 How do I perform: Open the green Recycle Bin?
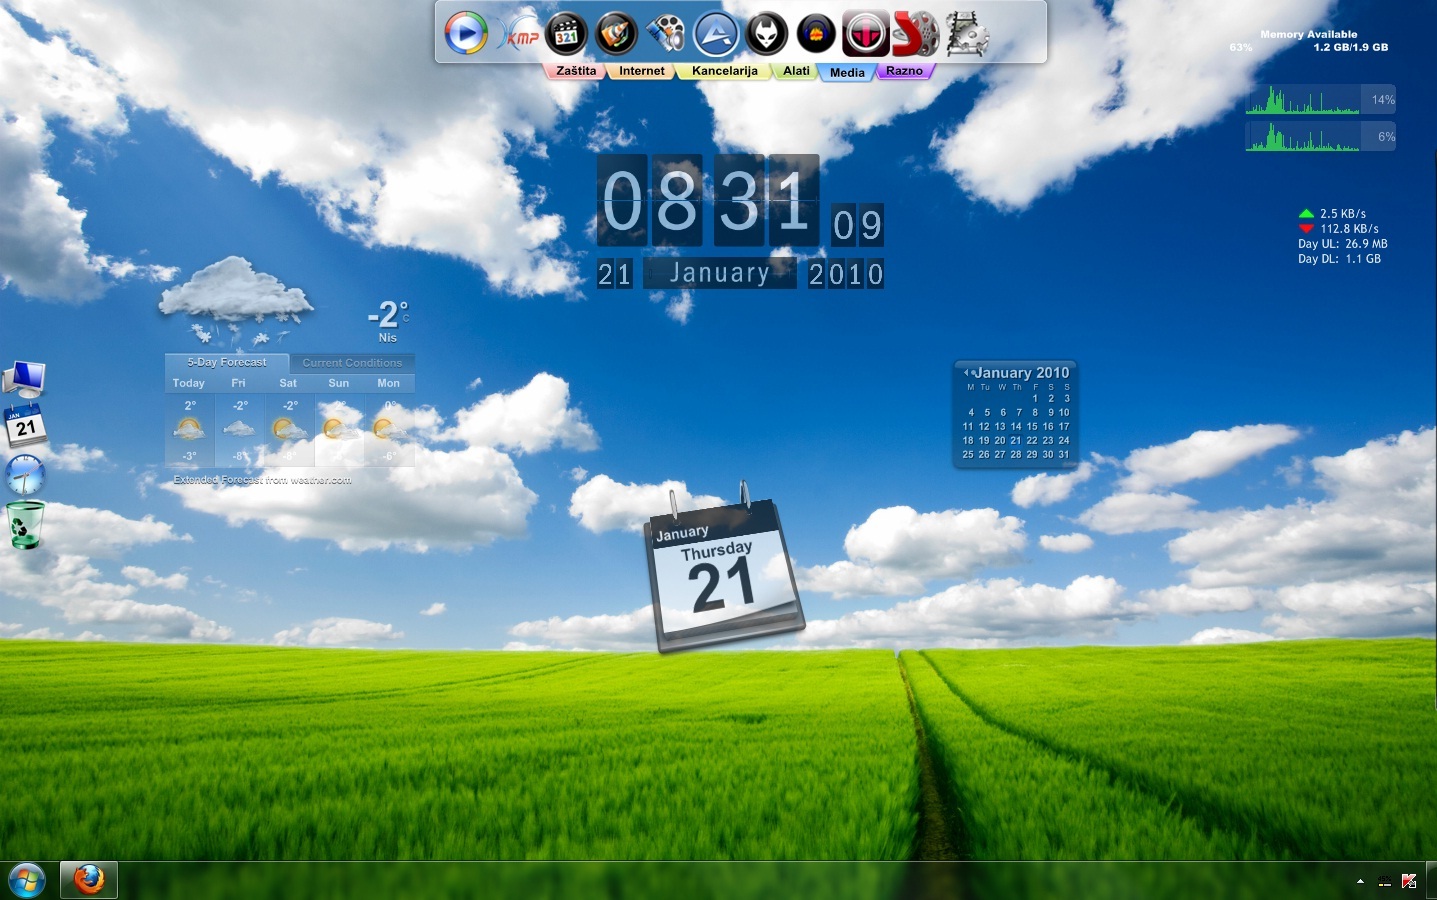pyautogui.click(x=26, y=525)
